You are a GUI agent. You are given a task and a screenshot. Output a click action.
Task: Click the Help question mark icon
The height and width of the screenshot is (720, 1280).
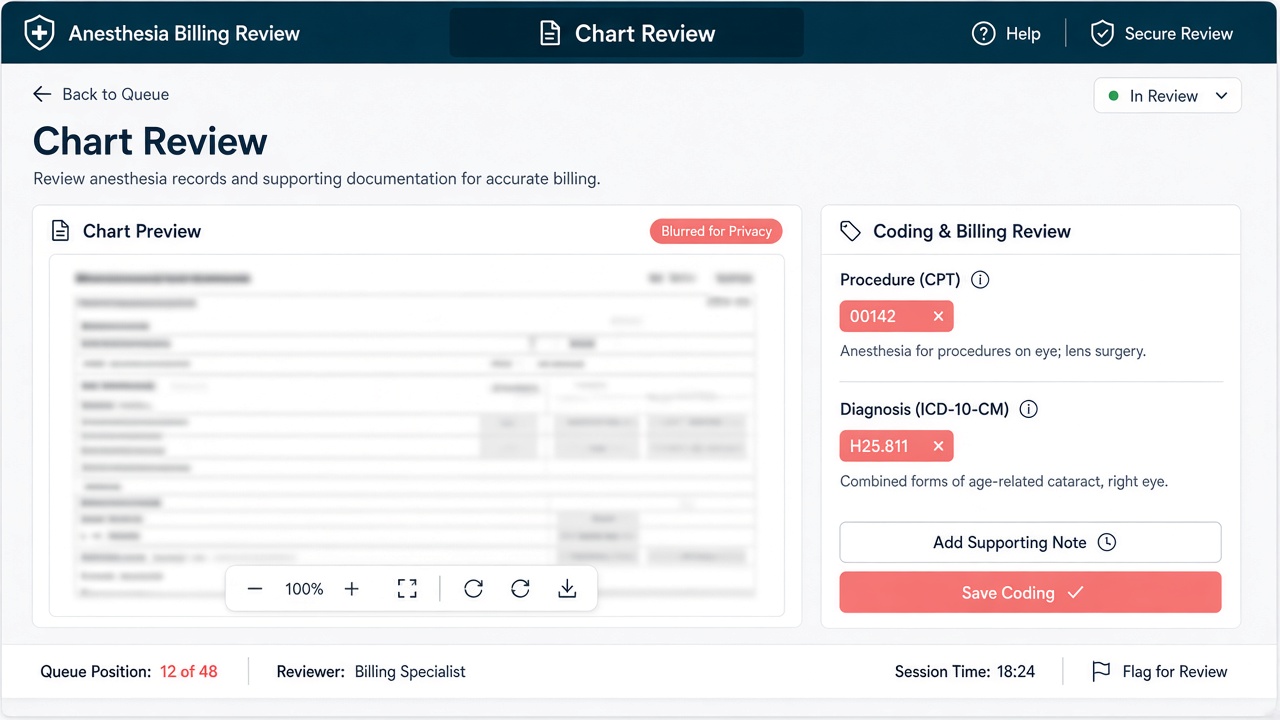tap(984, 33)
